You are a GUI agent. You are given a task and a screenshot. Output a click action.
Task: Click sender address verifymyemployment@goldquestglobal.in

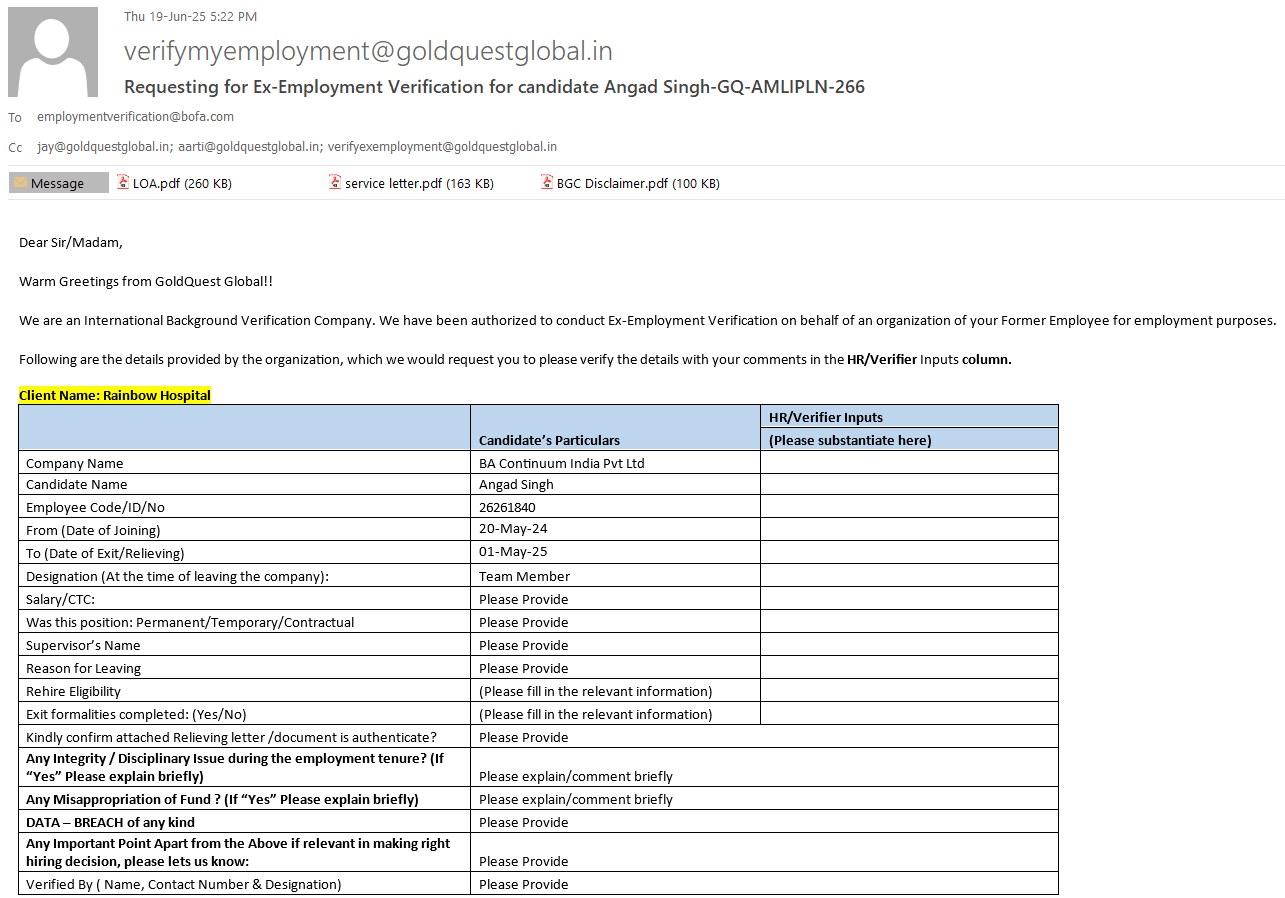click(x=368, y=51)
